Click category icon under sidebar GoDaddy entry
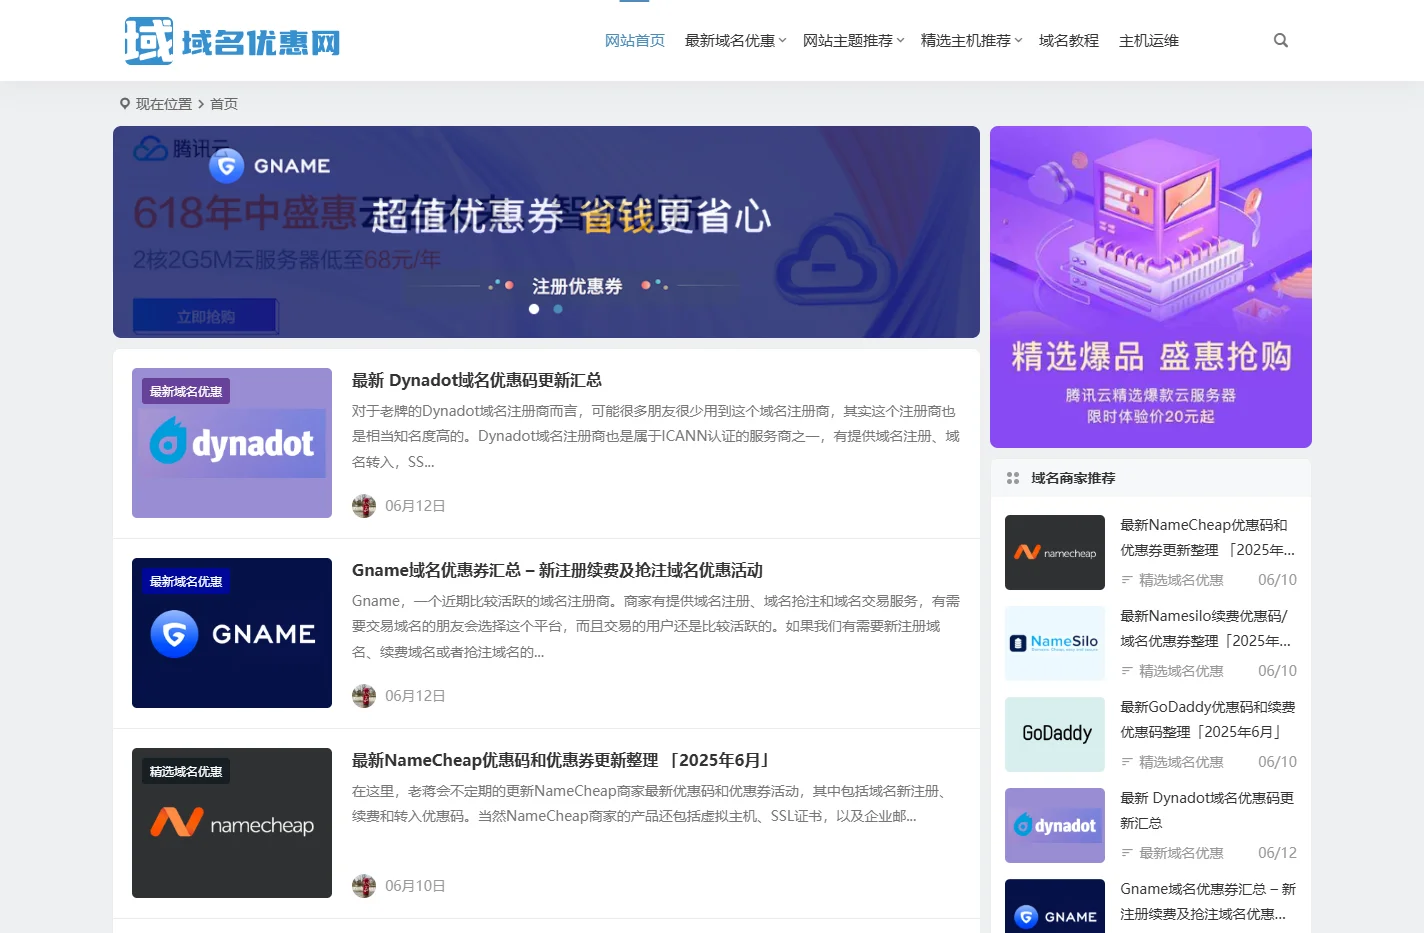The width and height of the screenshot is (1424, 933). tap(1127, 762)
